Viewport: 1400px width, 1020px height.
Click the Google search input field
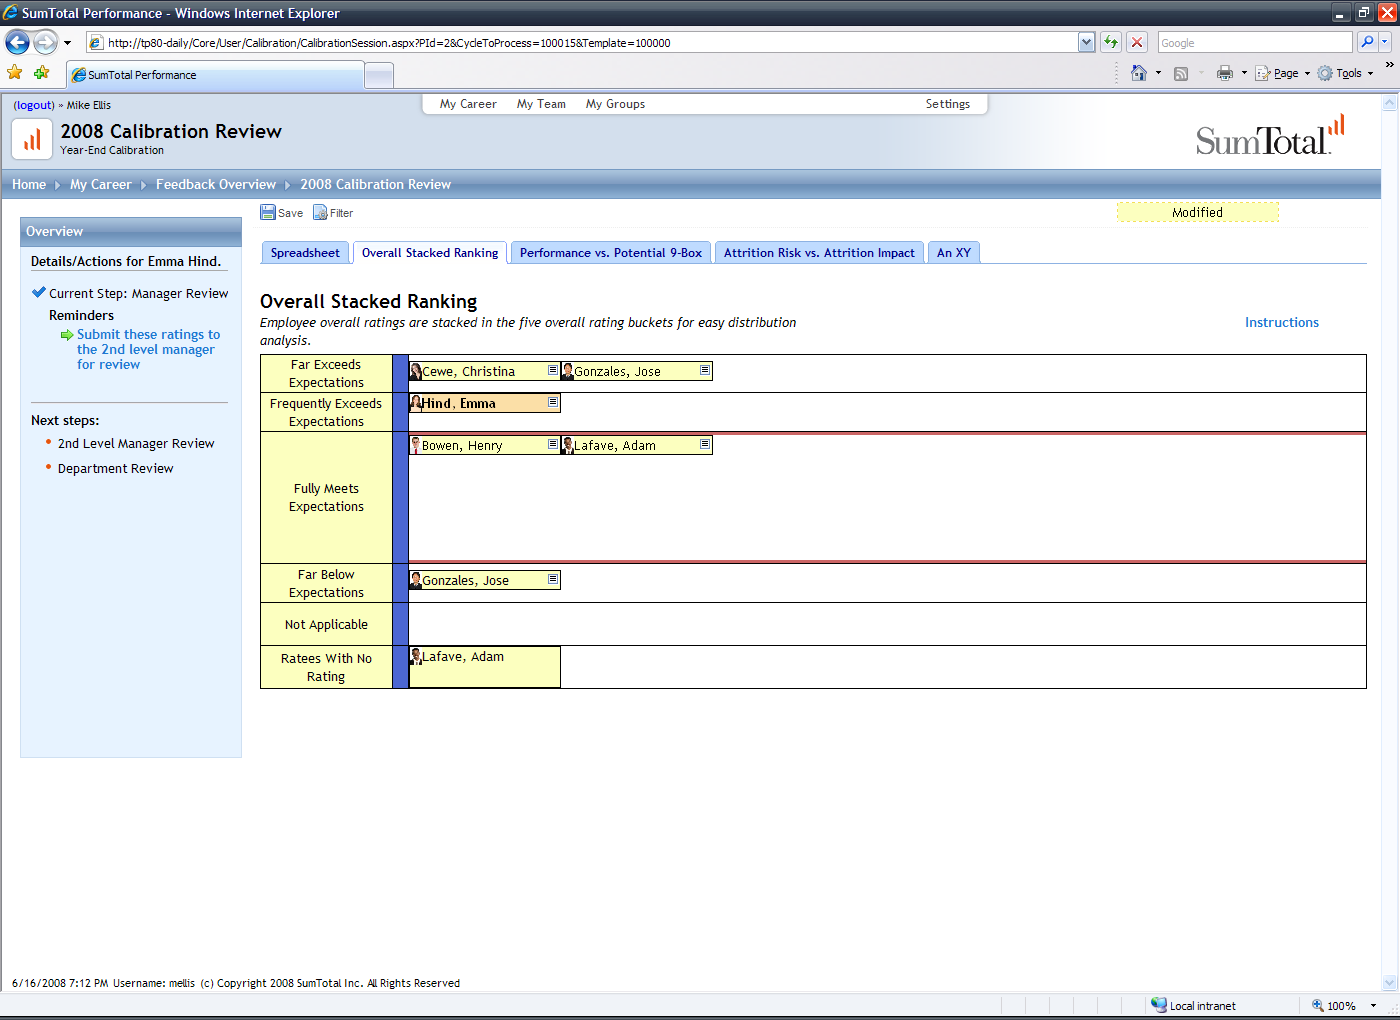(1254, 42)
